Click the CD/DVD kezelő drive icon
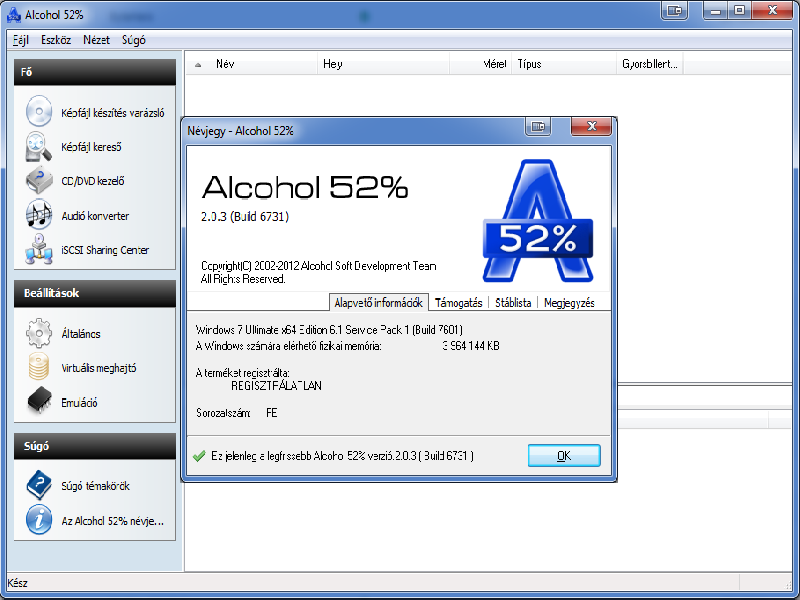The width and height of the screenshot is (800, 600). (39, 180)
